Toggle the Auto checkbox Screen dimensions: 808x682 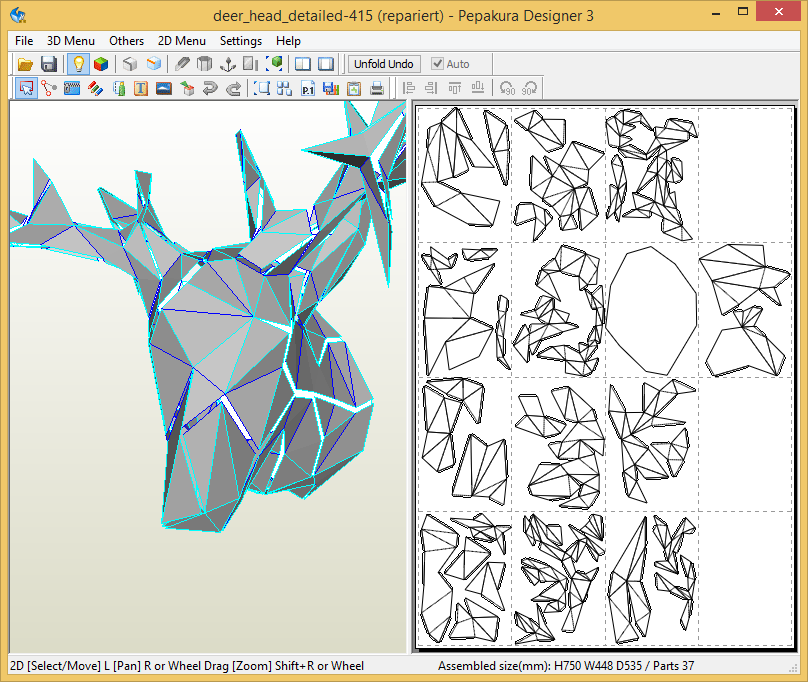(x=437, y=64)
